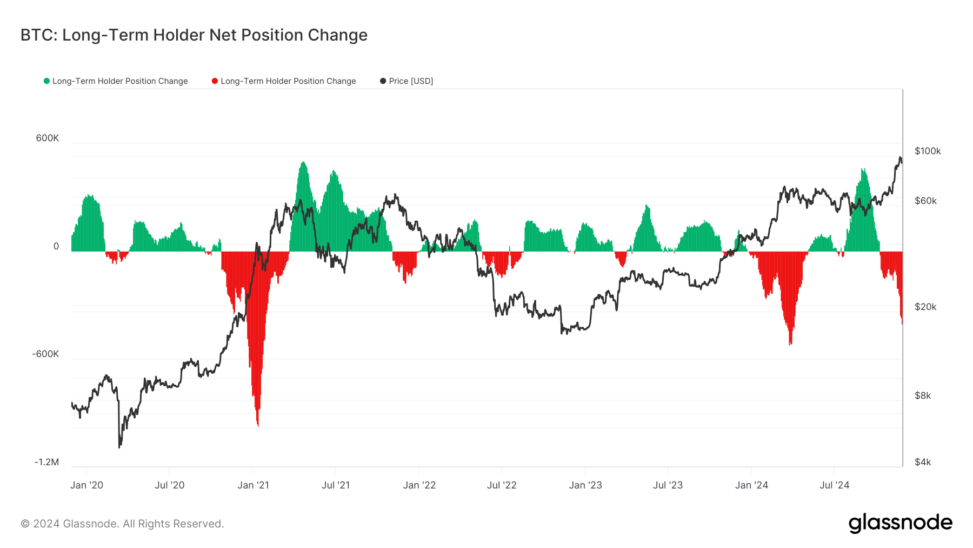Toggle the green Long-Term Holder Position Change series label
Viewport: 973px width, 548px height.
pyautogui.click(x=120, y=81)
